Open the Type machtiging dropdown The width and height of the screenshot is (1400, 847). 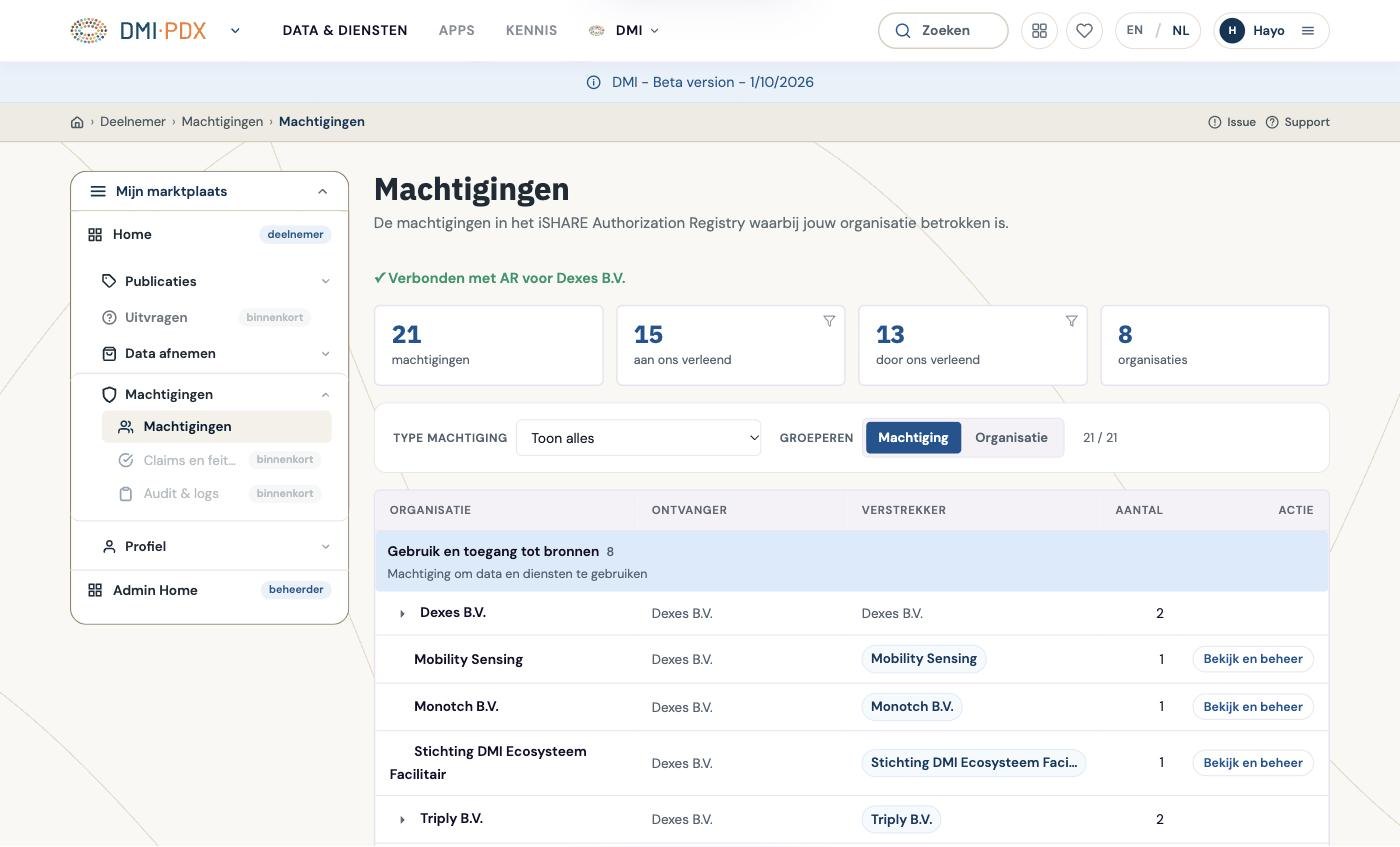click(x=639, y=438)
